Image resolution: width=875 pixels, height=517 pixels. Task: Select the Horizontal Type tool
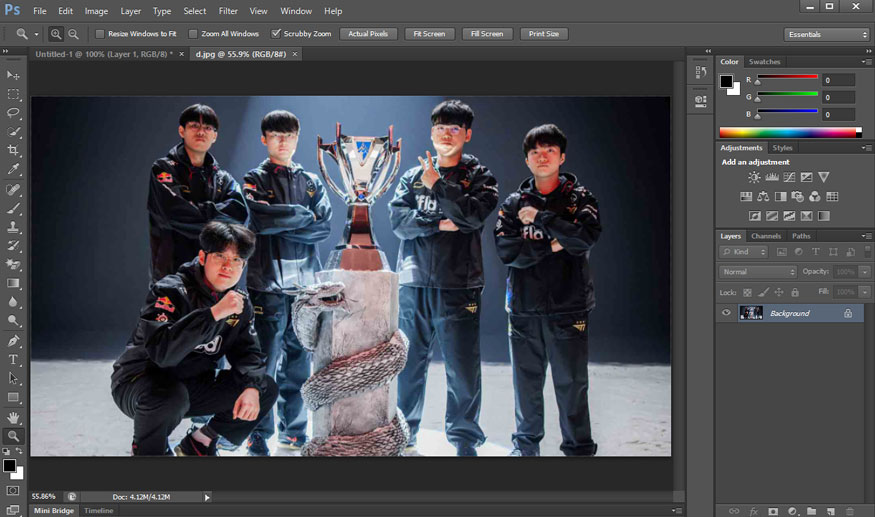coord(13,360)
